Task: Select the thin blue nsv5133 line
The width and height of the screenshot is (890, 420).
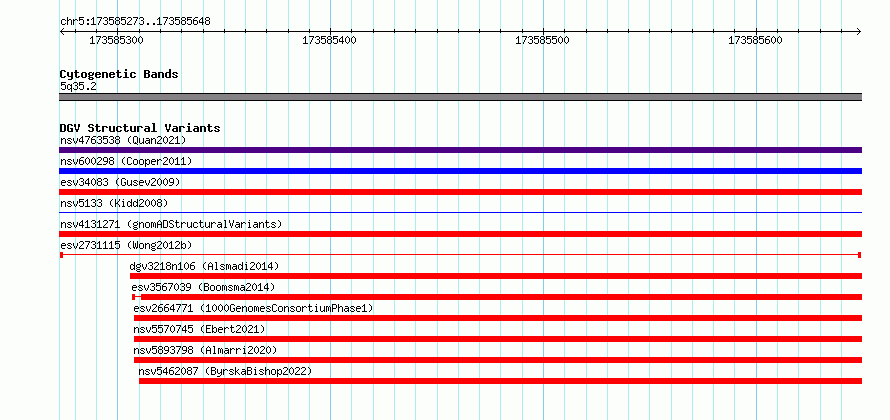Action: pos(460,213)
